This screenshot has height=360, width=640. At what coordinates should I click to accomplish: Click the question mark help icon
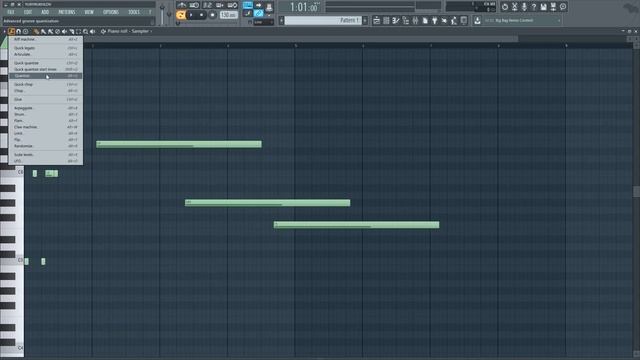click(x=534, y=7)
